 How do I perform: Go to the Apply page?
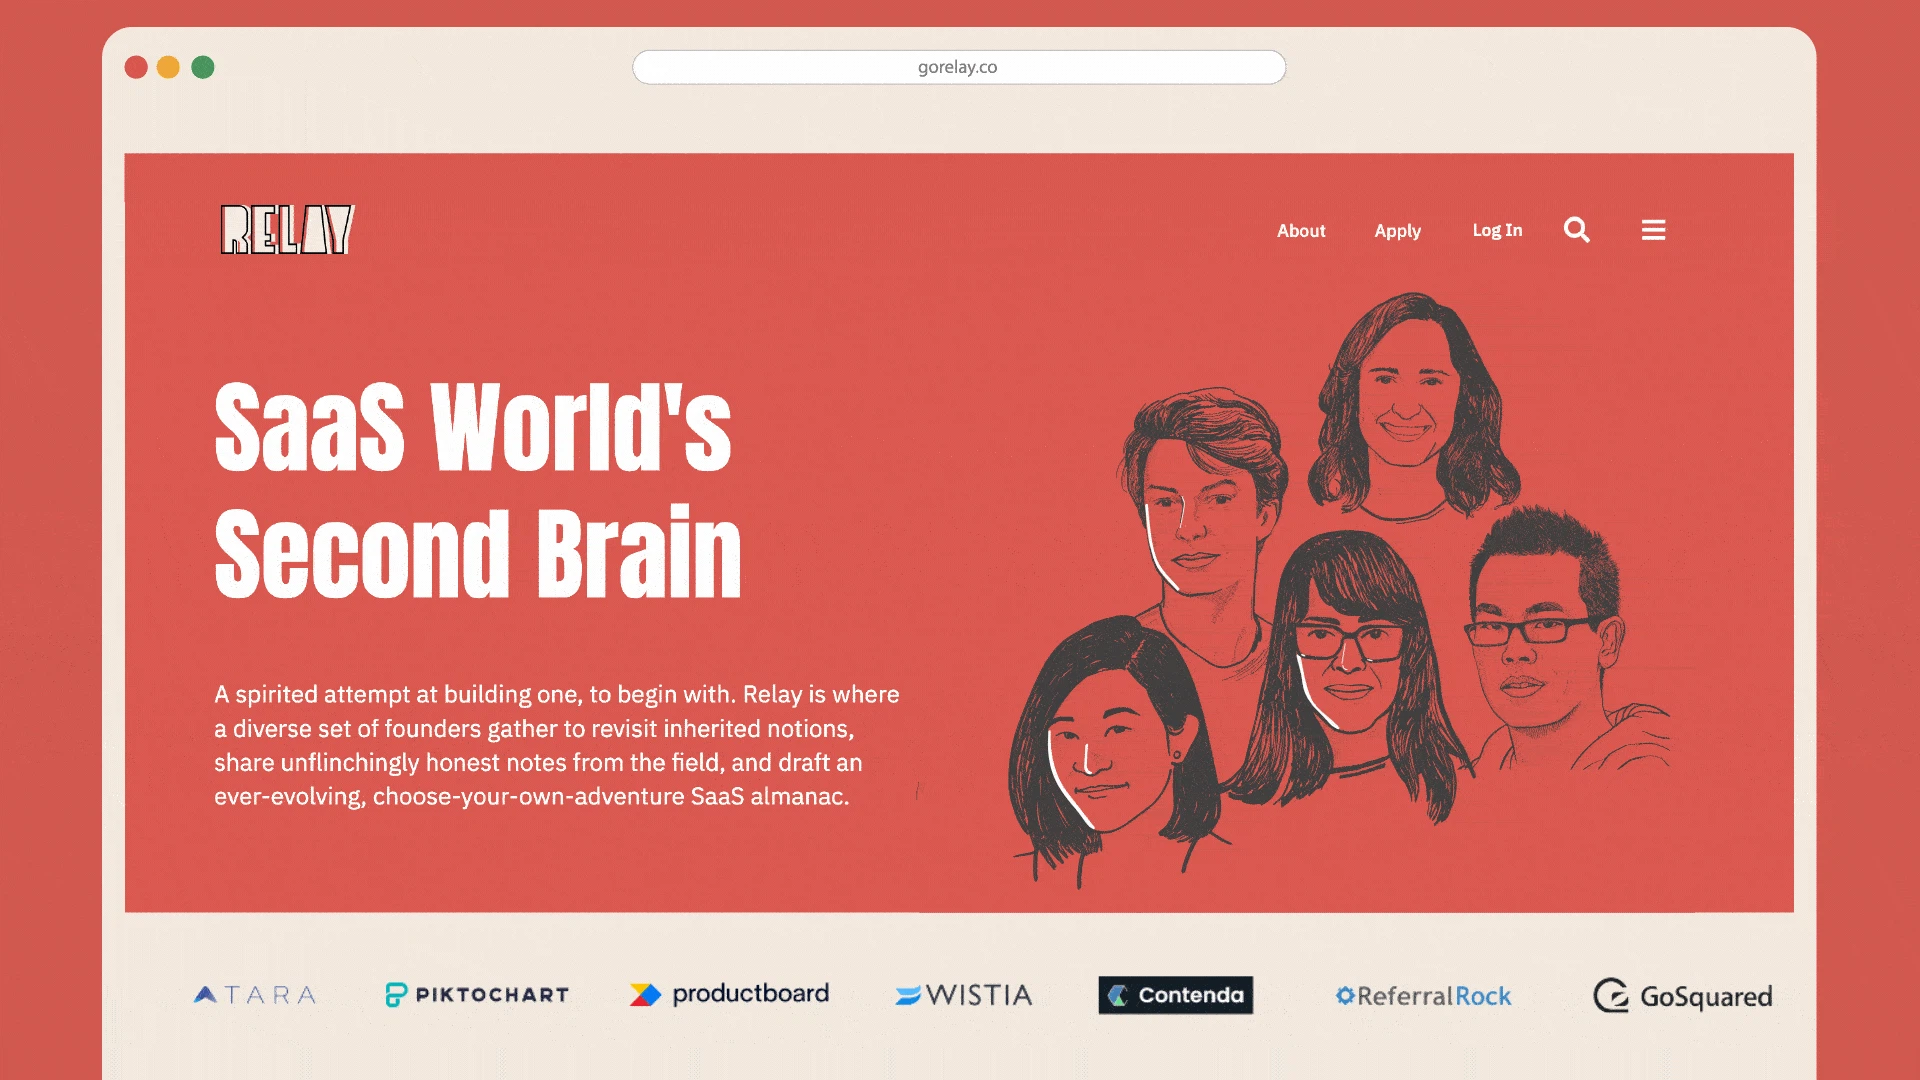[1397, 231]
